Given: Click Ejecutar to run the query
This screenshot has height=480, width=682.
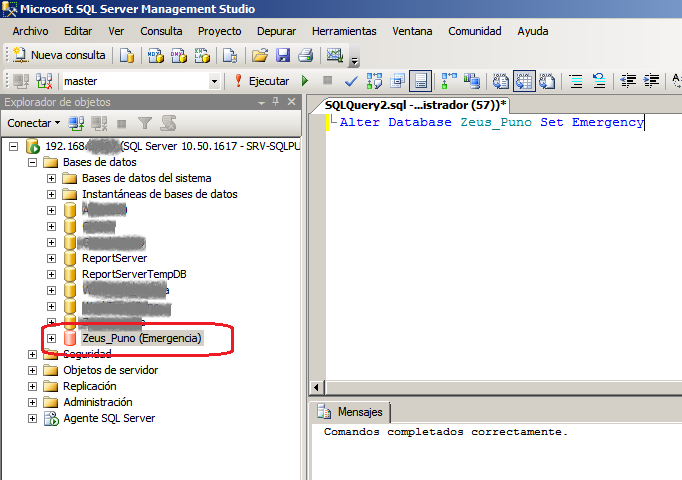Looking at the screenshot, I should (261, 81).
